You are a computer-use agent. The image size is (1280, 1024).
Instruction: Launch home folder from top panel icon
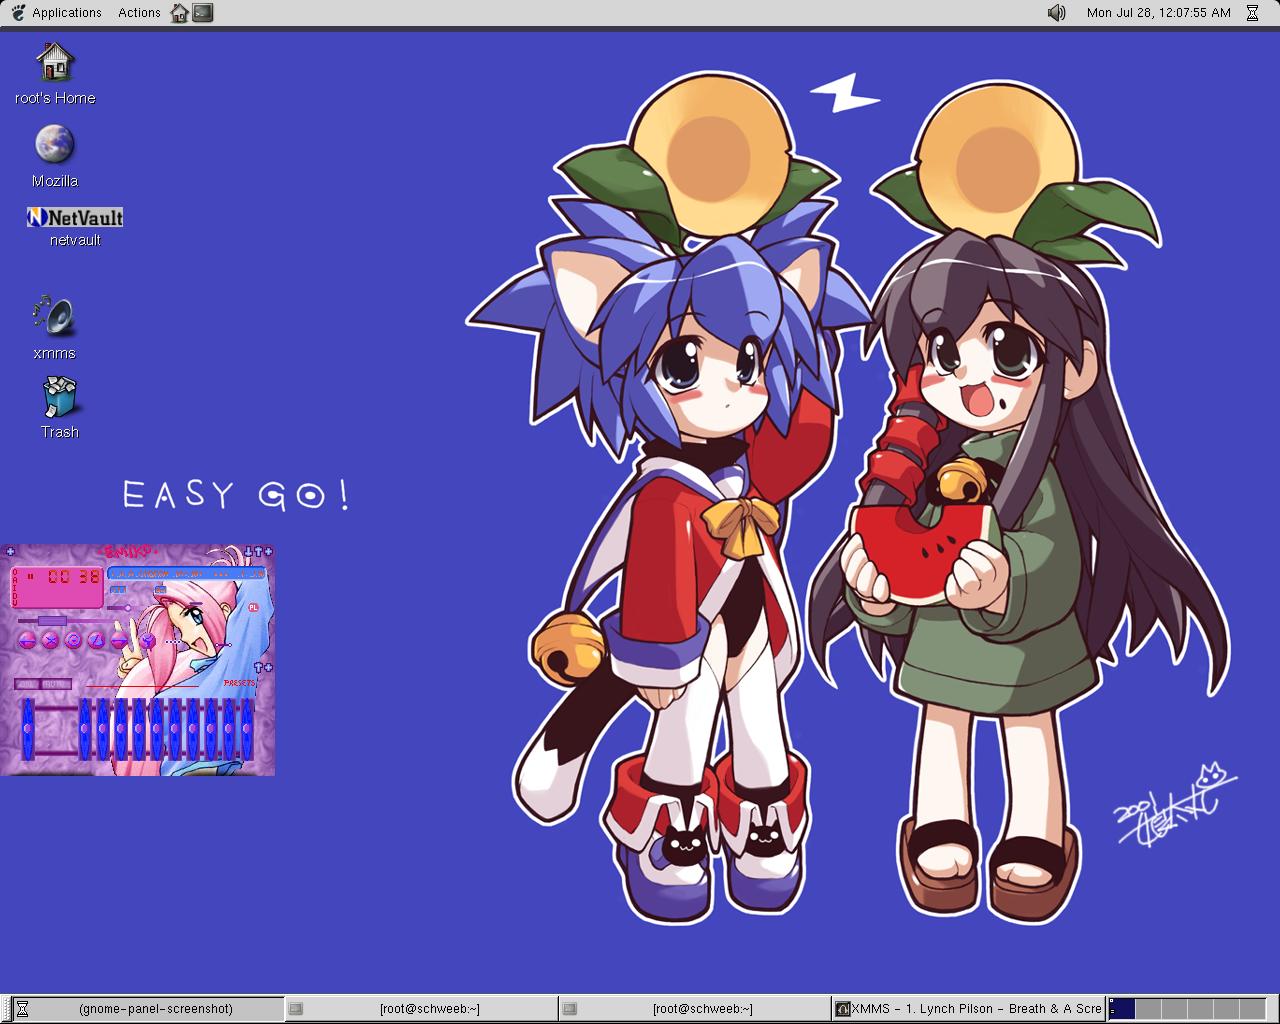coord(179,13)
